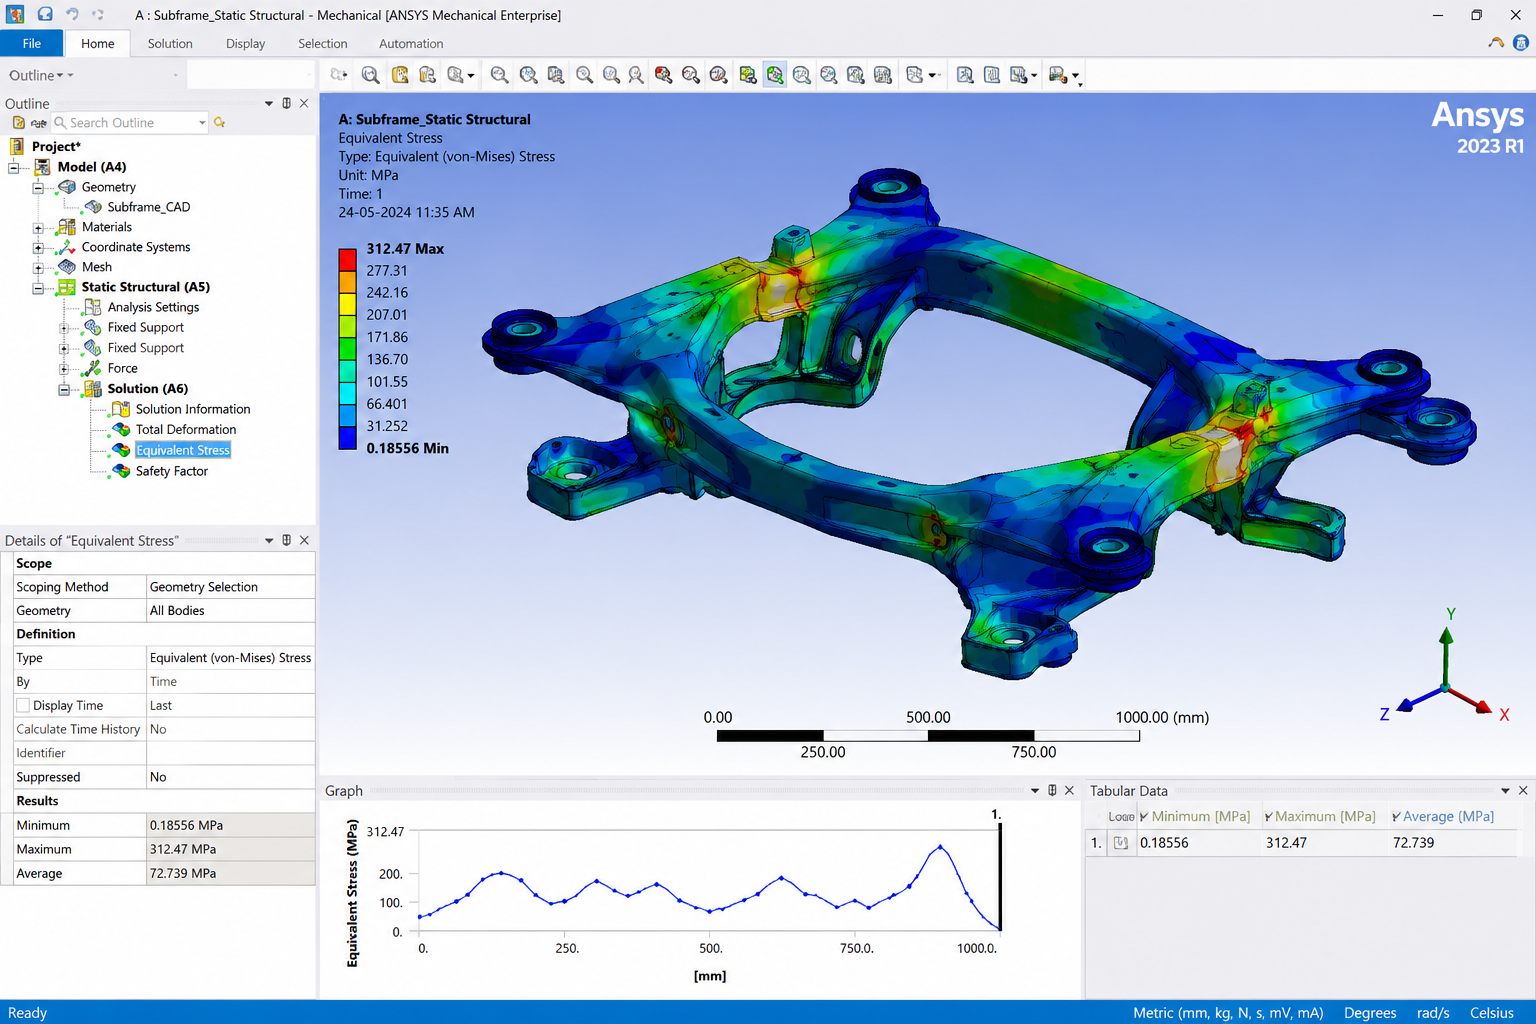Click the dark blue bottom legend band
This screenshot has width=1536, height=1024.
point(347,438)
